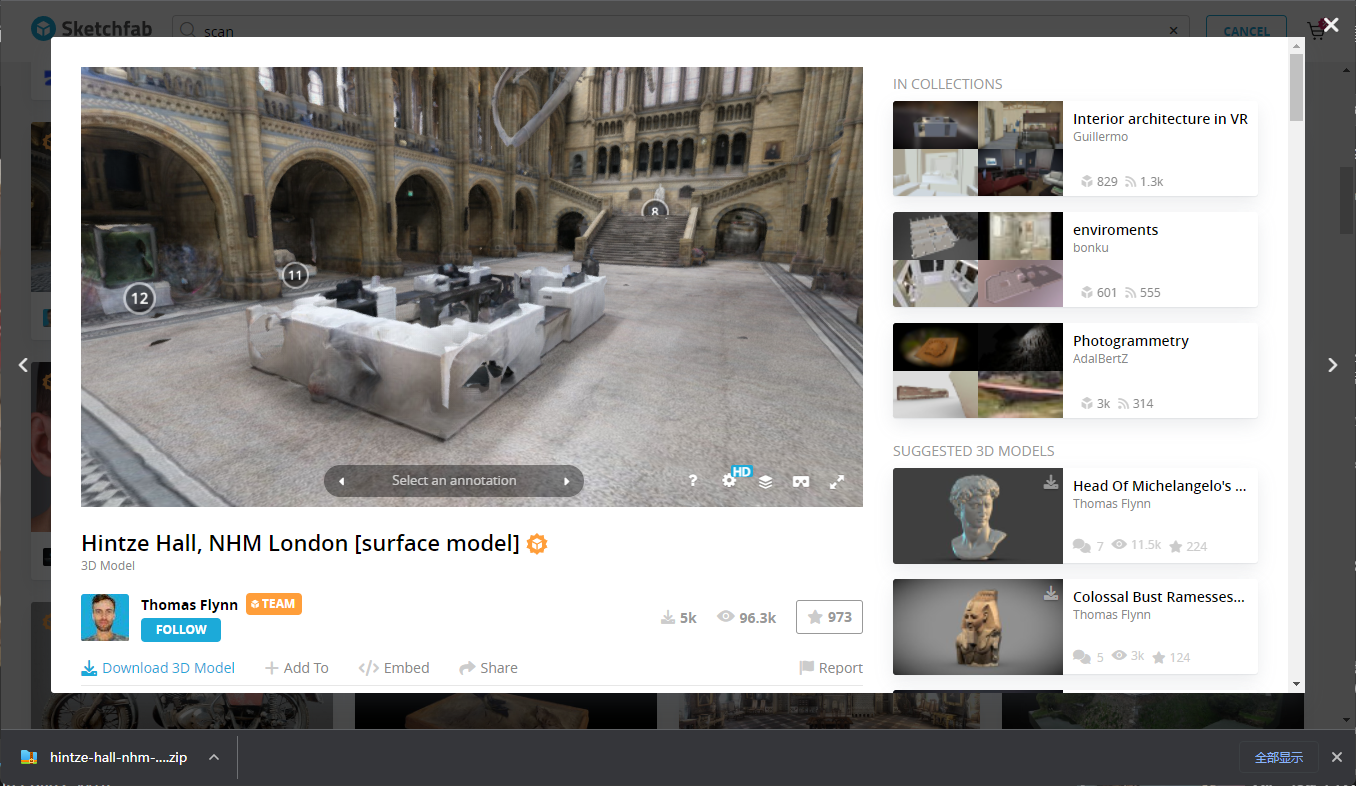Click scrollbar down arrow in popup
1356x786 pixels.
click(1297, 684)
